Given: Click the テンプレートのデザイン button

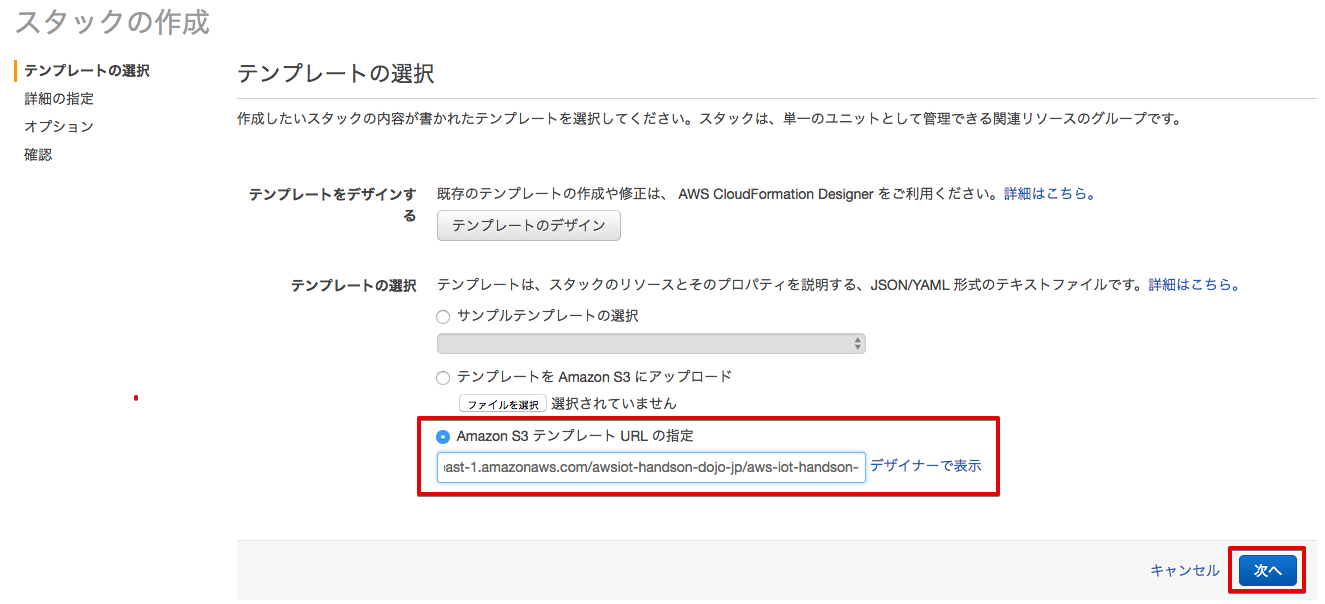Looking at the screenshot, I should click(x=529, y=226).
